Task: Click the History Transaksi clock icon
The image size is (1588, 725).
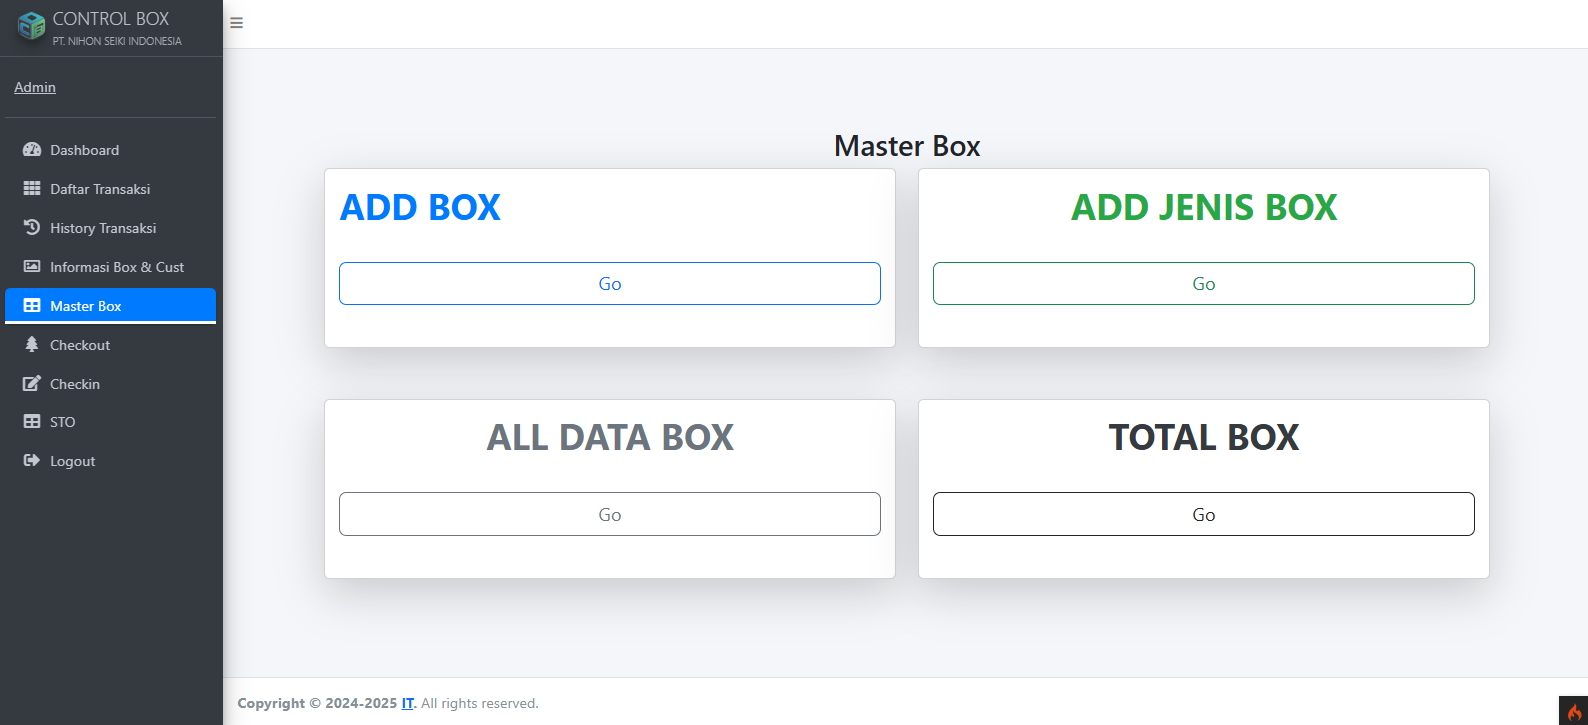Action: point(32,228)
